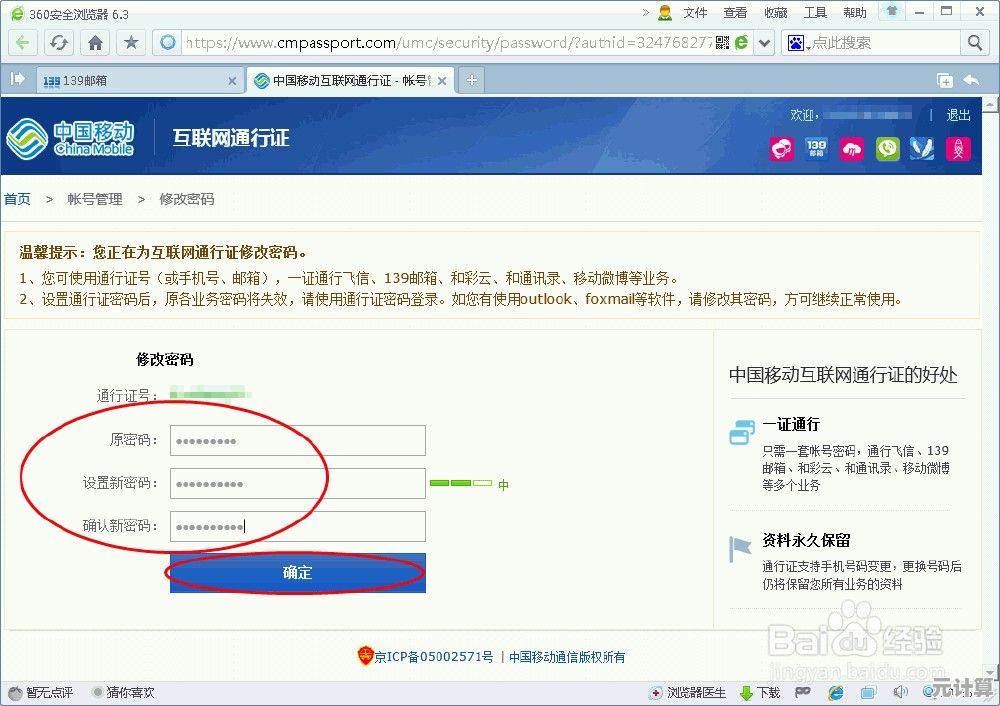Run search with the magnifier icon
Image resolution: width=1000 pixels, height=706 pixels.
(x=975, y=43)
